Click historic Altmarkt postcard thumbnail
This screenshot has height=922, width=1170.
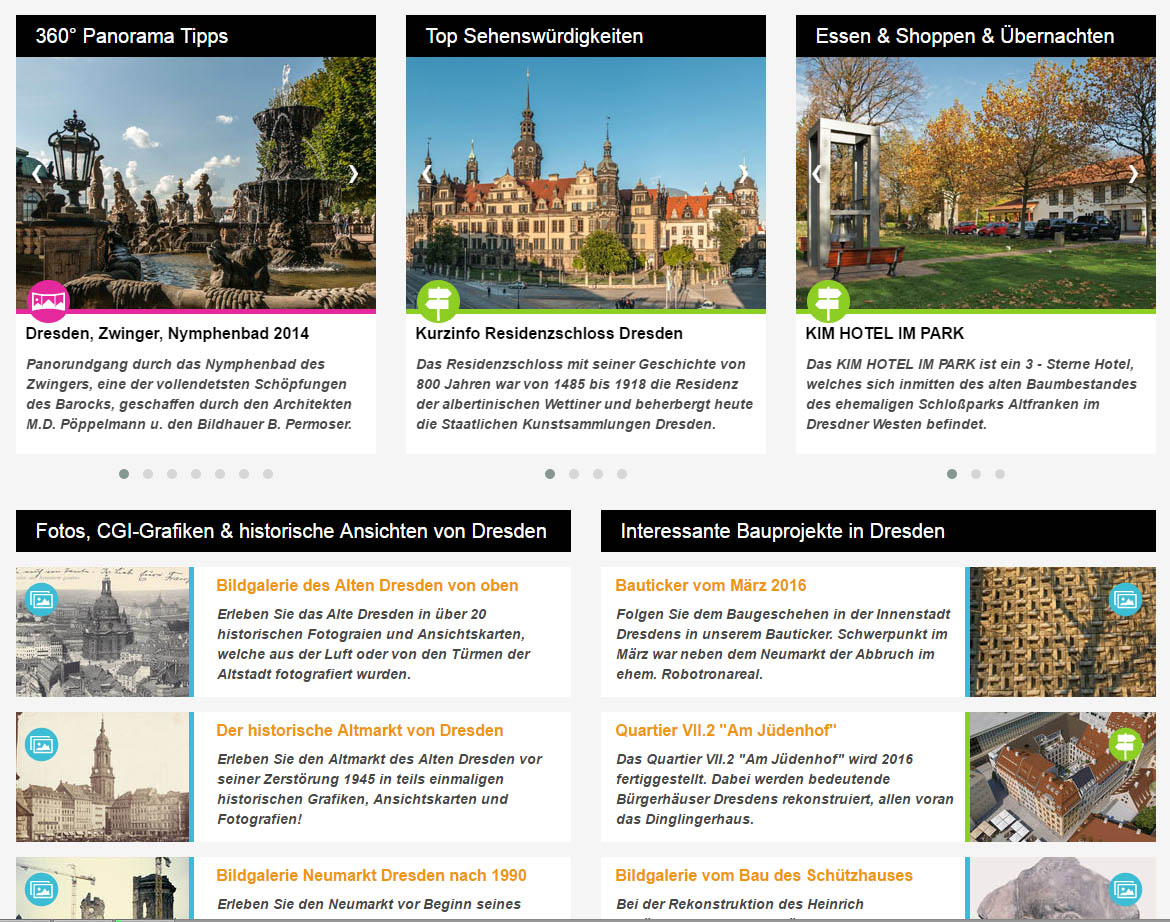(x=102, y=777)
